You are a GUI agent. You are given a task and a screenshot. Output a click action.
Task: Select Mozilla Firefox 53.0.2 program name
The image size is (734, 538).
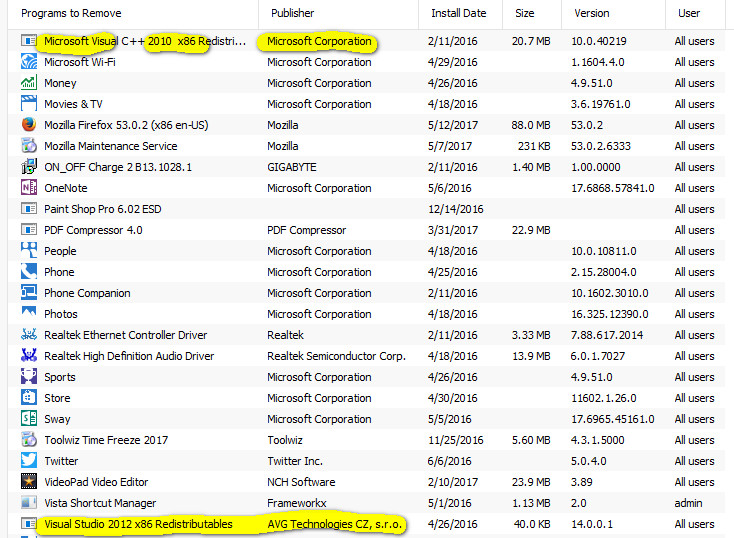[x=126, y=125]
